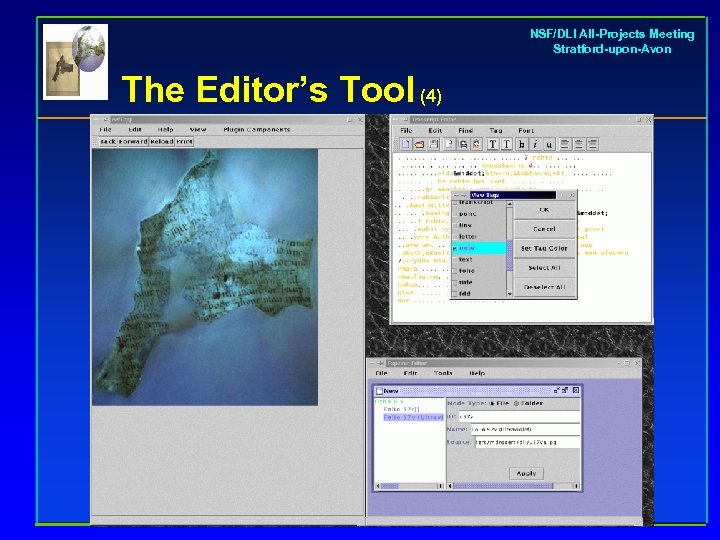Select the highlighted Folio 57v tree item
The image size is (720, 540).
click(x=413, y=417)
